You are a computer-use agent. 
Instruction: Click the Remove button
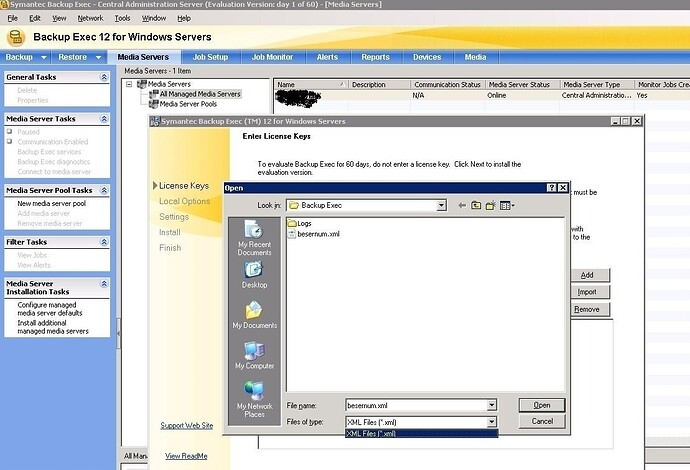click(x=589, y=309)
